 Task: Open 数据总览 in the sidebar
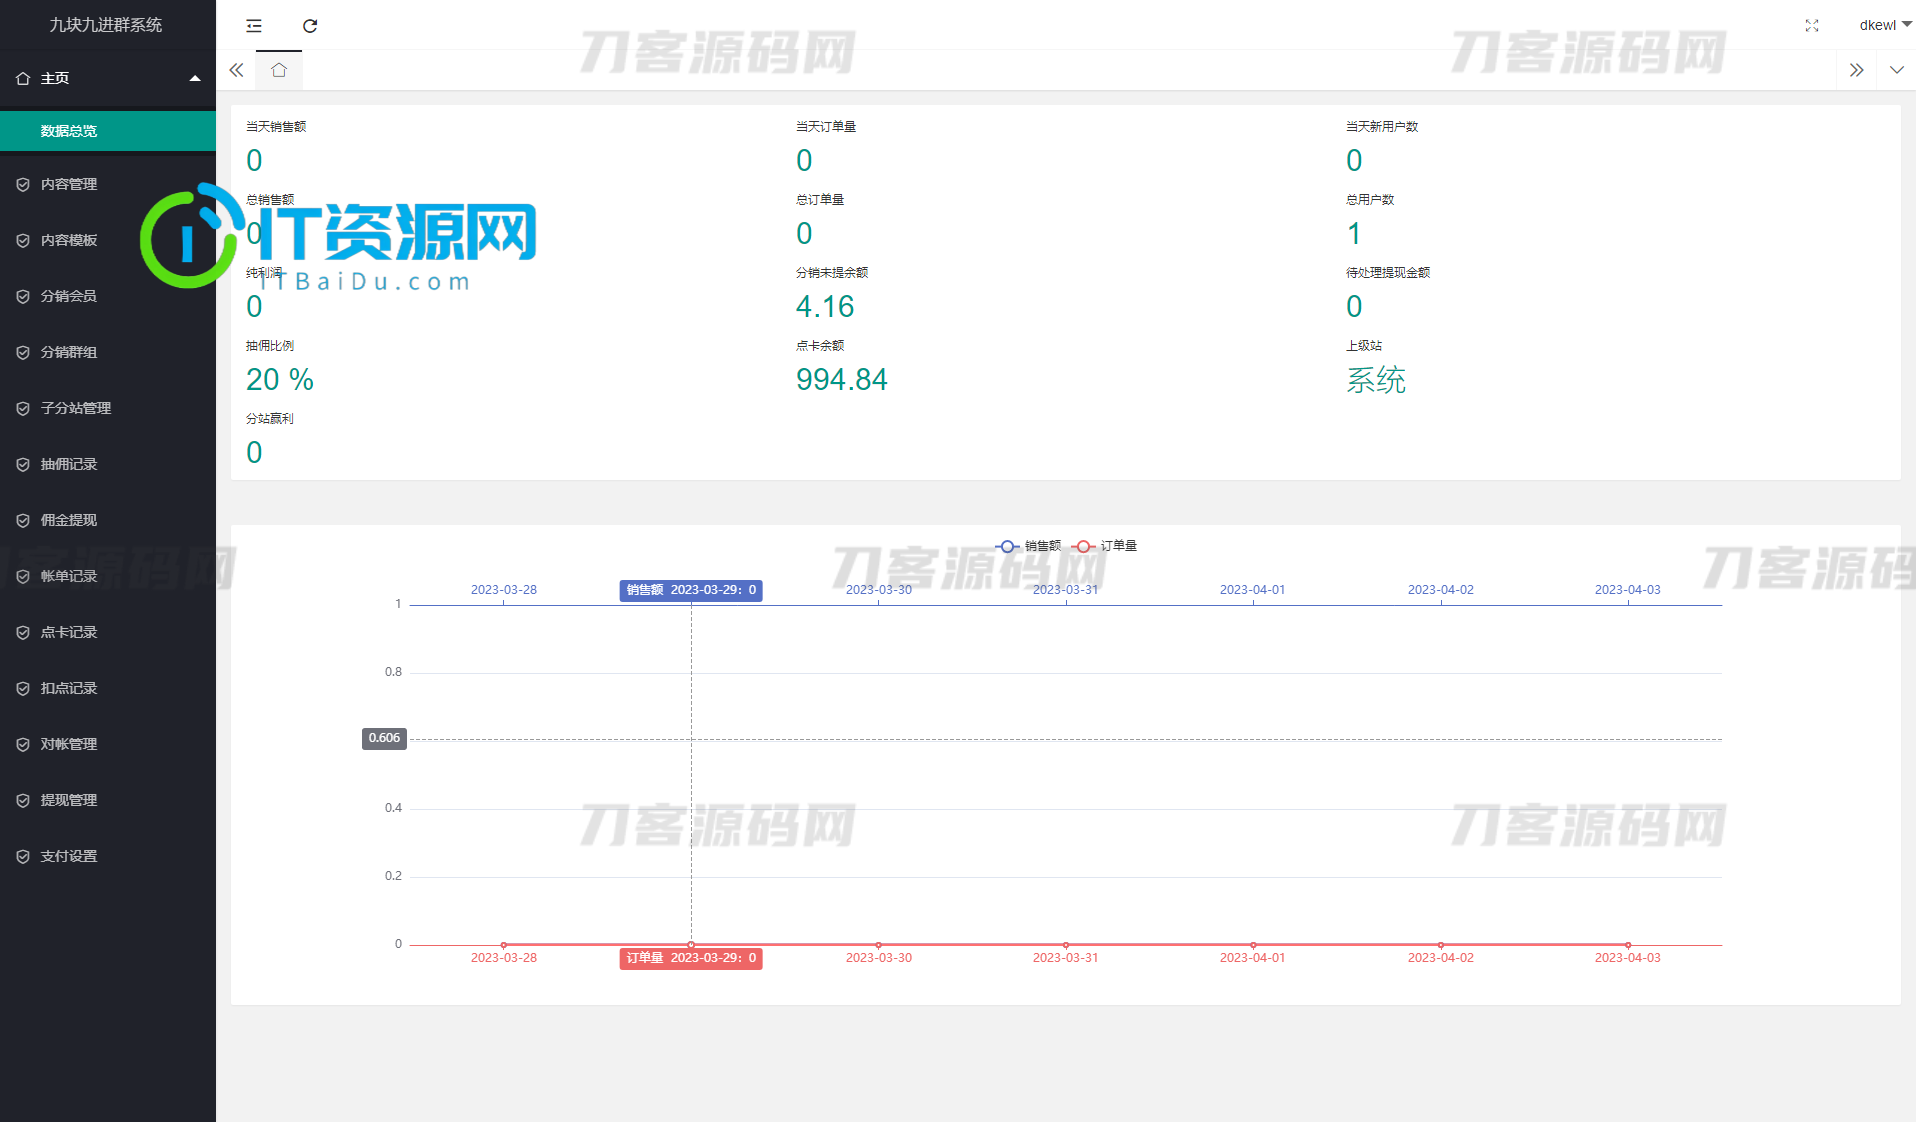(108, 131)
